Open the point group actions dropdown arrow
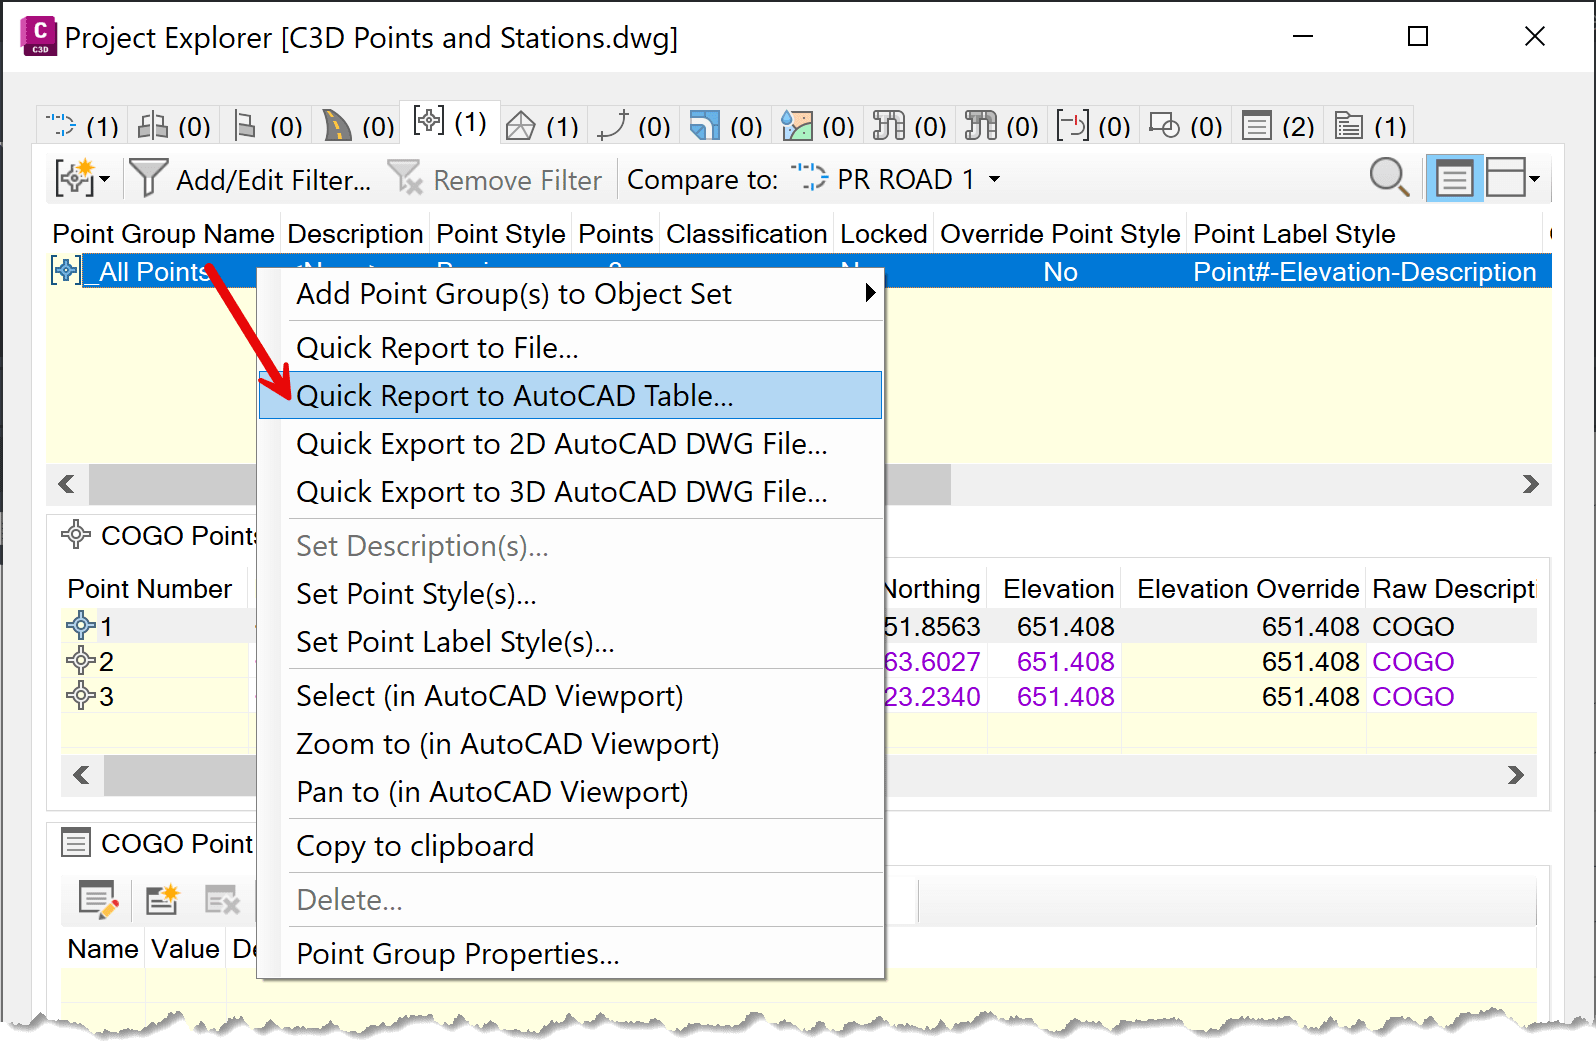 (104, 180)
